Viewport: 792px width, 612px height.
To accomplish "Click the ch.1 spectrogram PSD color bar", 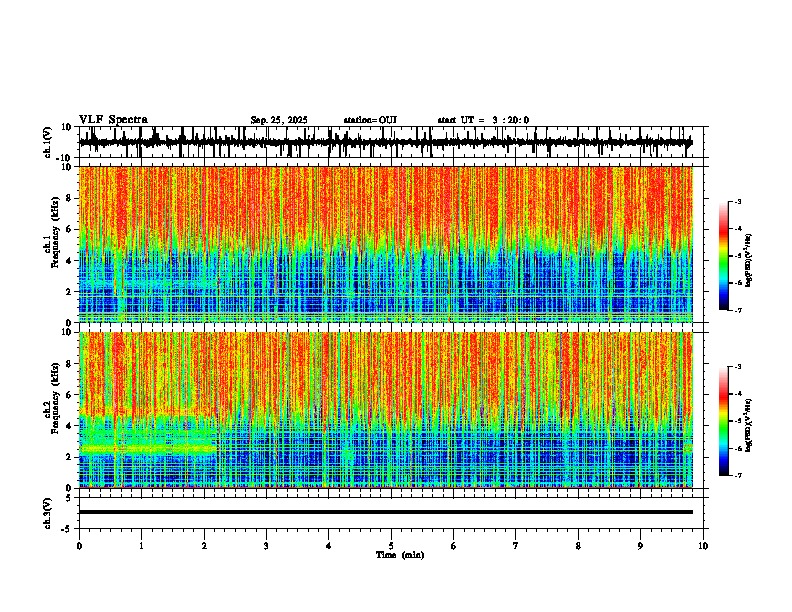I will click(x=724, y=256).
